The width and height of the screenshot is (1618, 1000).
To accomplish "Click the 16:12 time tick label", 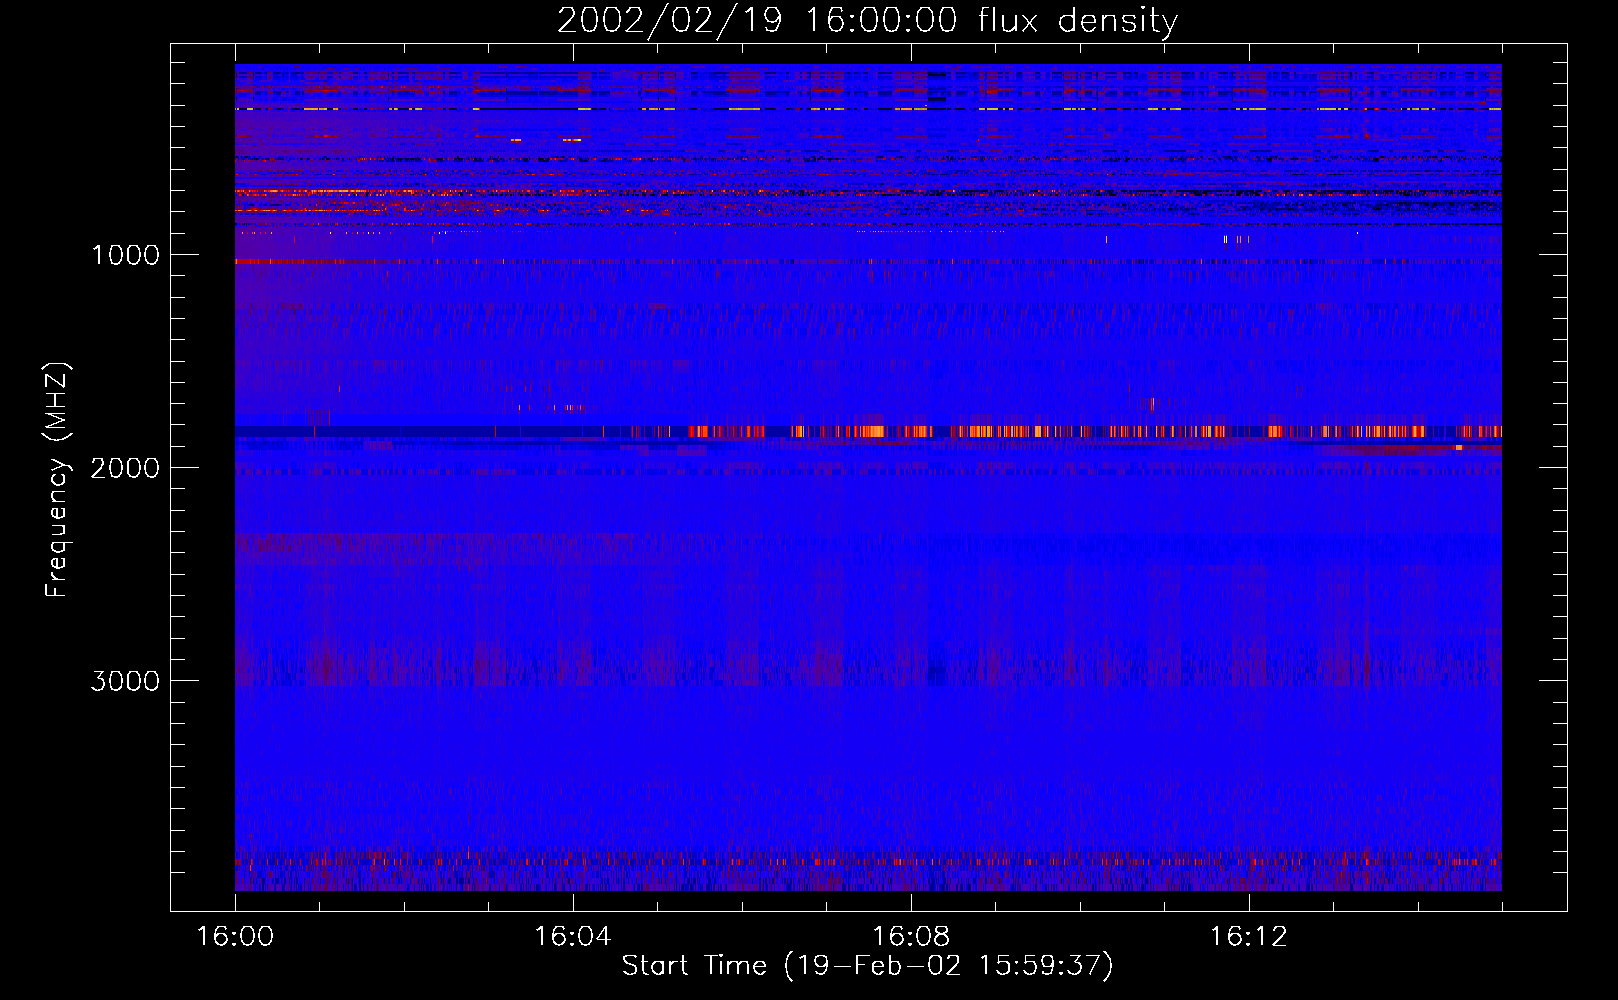I will tap(1248, 937).
